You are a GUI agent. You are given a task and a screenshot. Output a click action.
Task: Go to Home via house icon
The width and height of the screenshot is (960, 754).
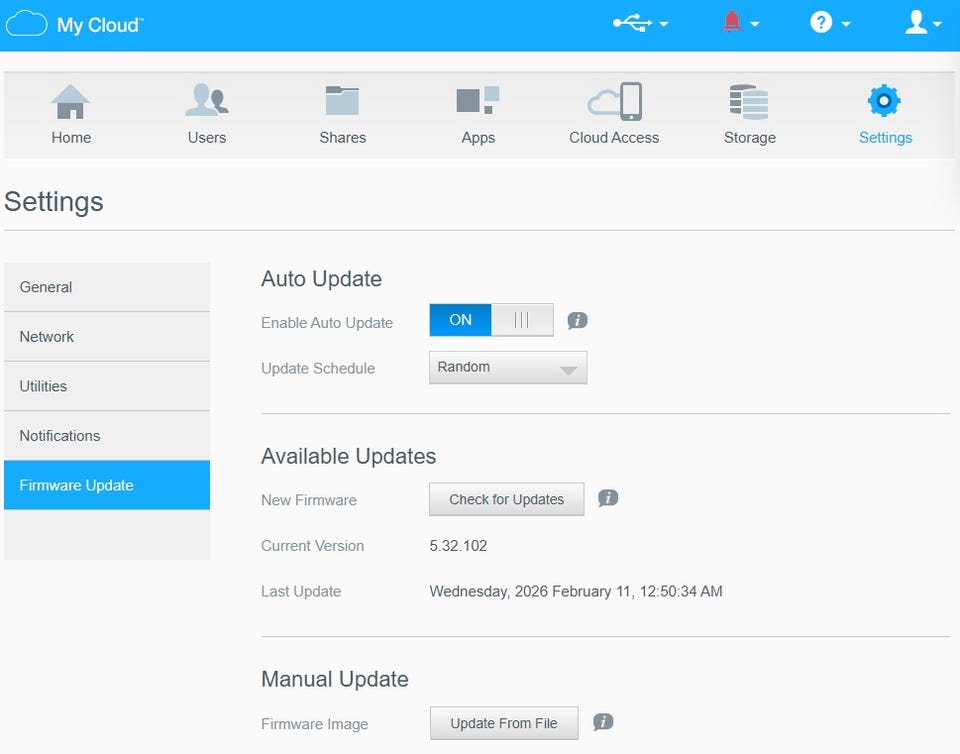click(70, 102)
